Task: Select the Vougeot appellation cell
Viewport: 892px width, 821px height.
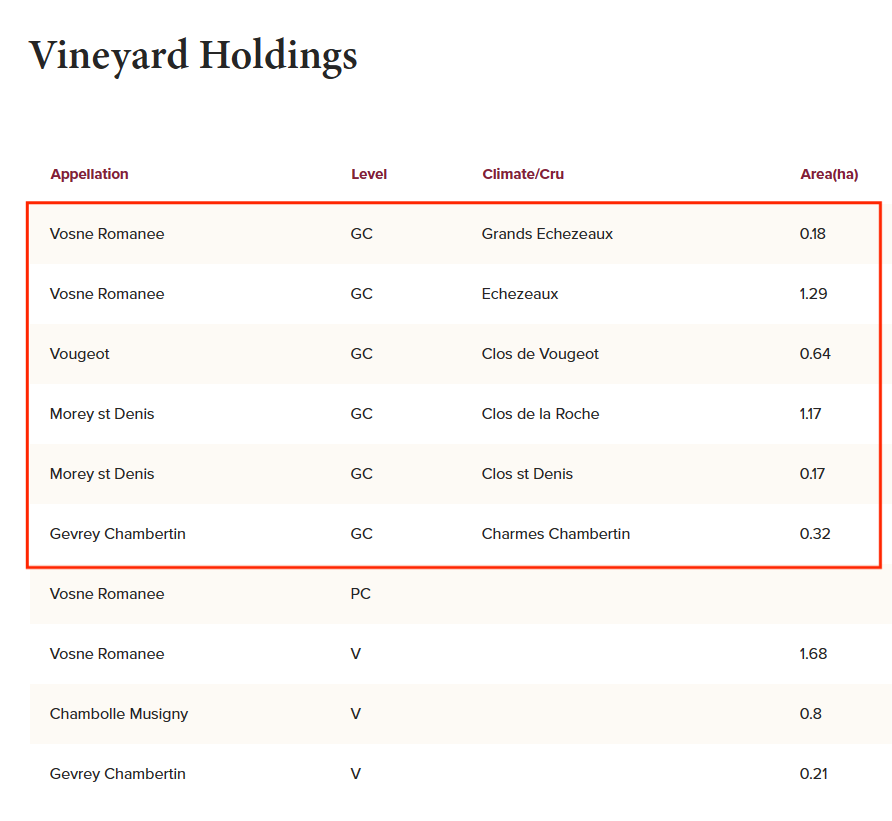Action: [80, 354]
